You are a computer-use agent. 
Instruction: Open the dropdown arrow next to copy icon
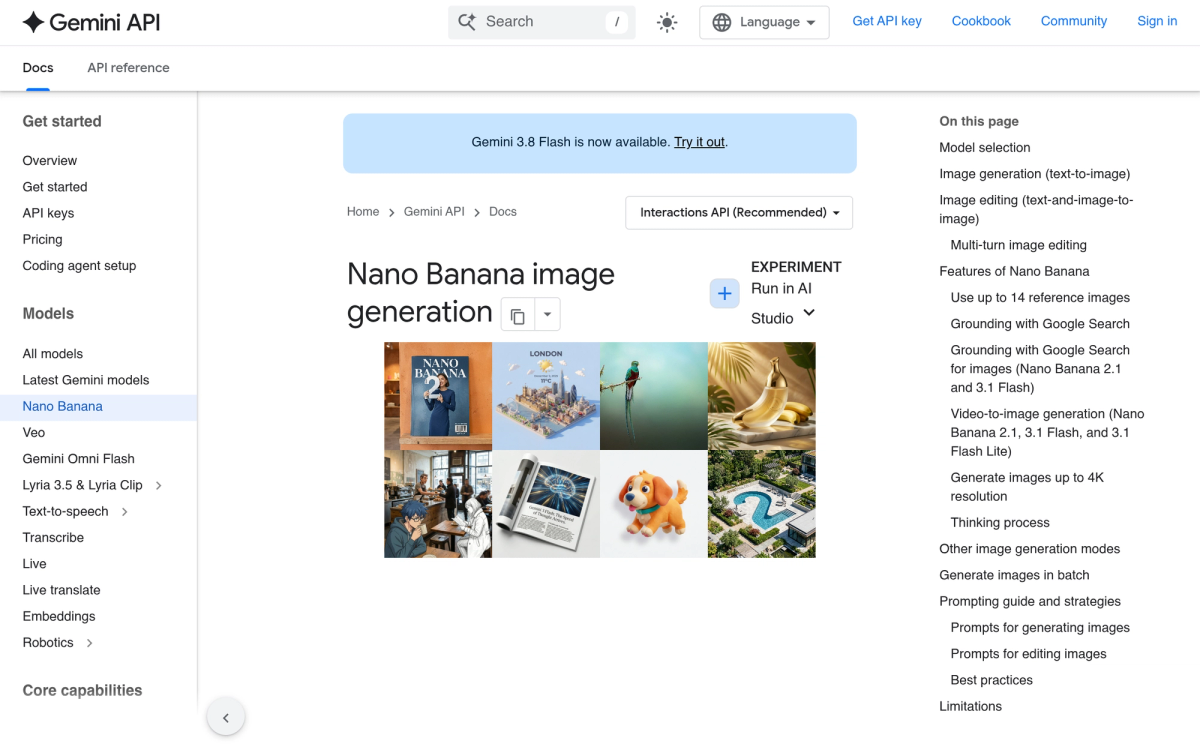coord(547,314)
